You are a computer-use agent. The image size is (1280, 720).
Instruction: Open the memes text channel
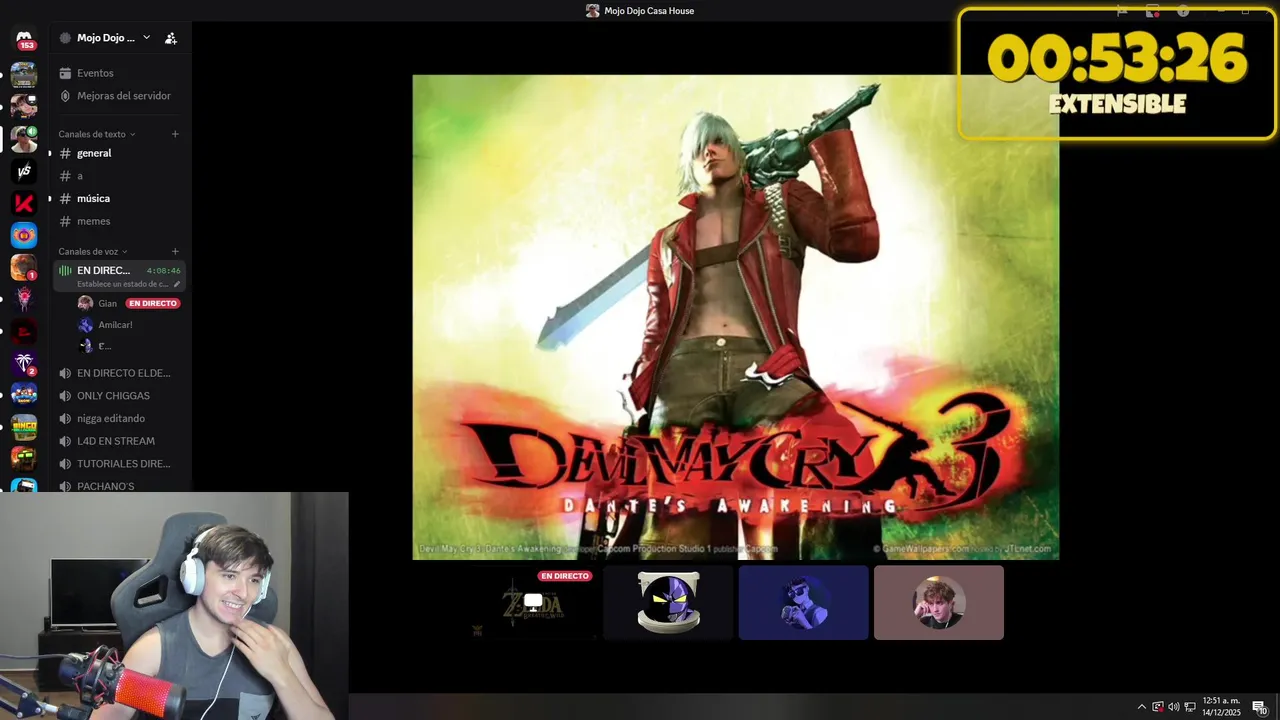(x=93, y=221)
